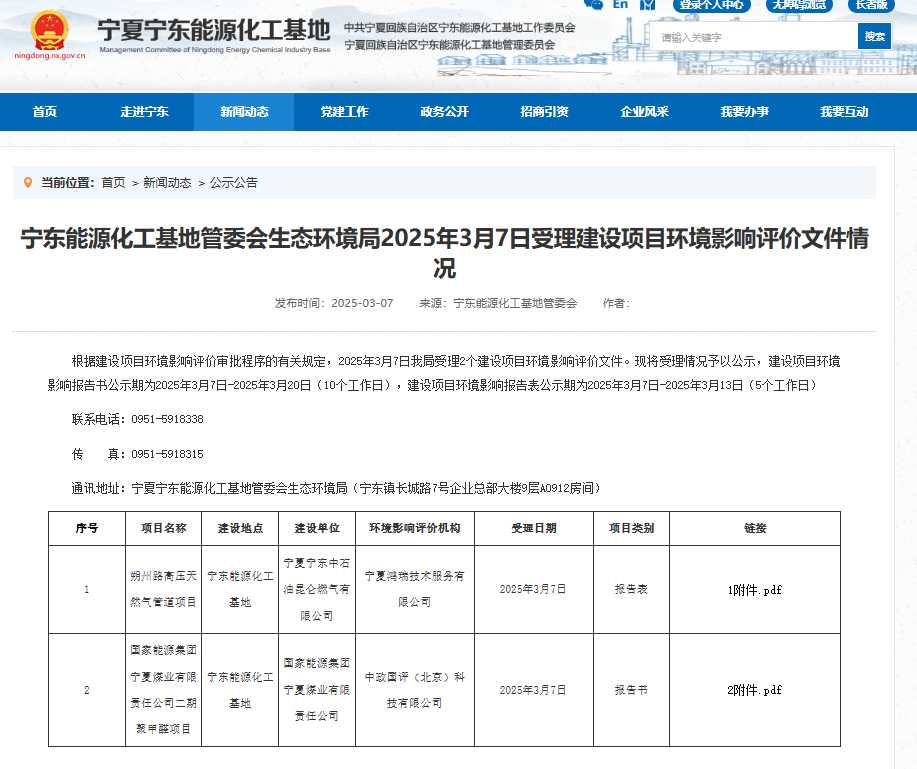This screenshot has height=769, width=917.
Task: Click the 建设单位 table header
Action: coord(317,528)
